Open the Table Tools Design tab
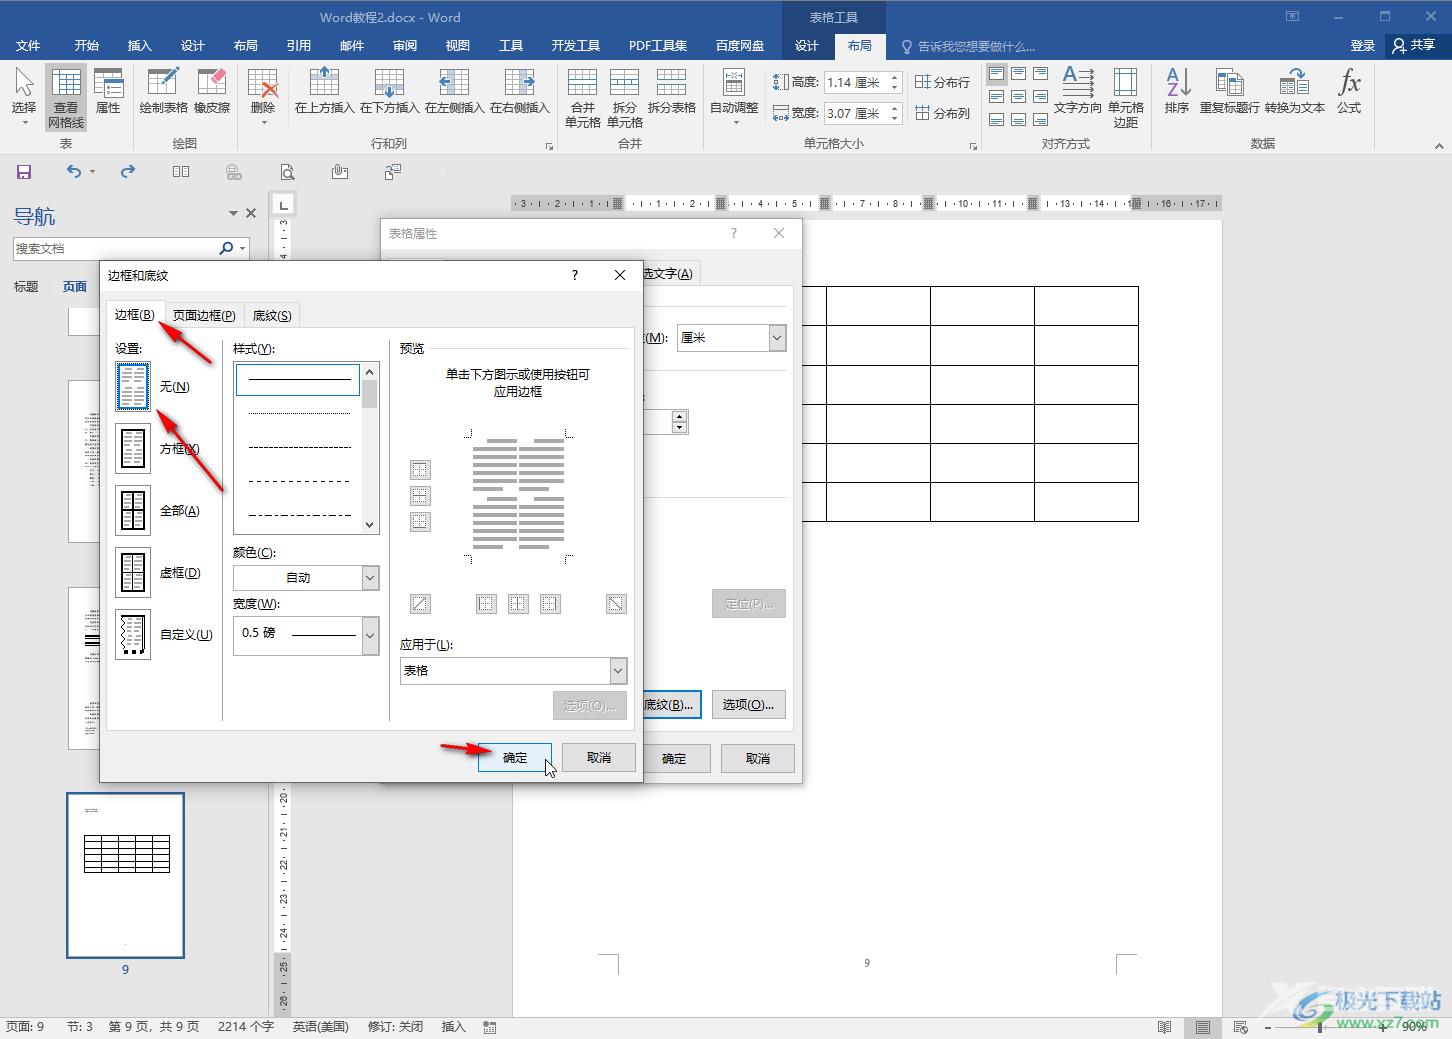The width and height of the screenshot is (1452, 1039). 807,46
